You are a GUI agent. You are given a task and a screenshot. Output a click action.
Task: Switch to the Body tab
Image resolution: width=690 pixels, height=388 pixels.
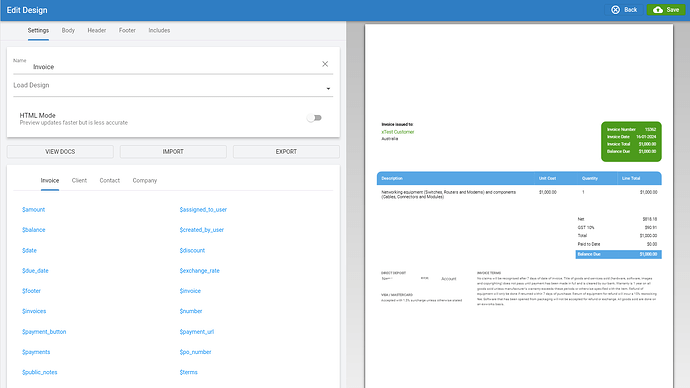click(68, 30)
